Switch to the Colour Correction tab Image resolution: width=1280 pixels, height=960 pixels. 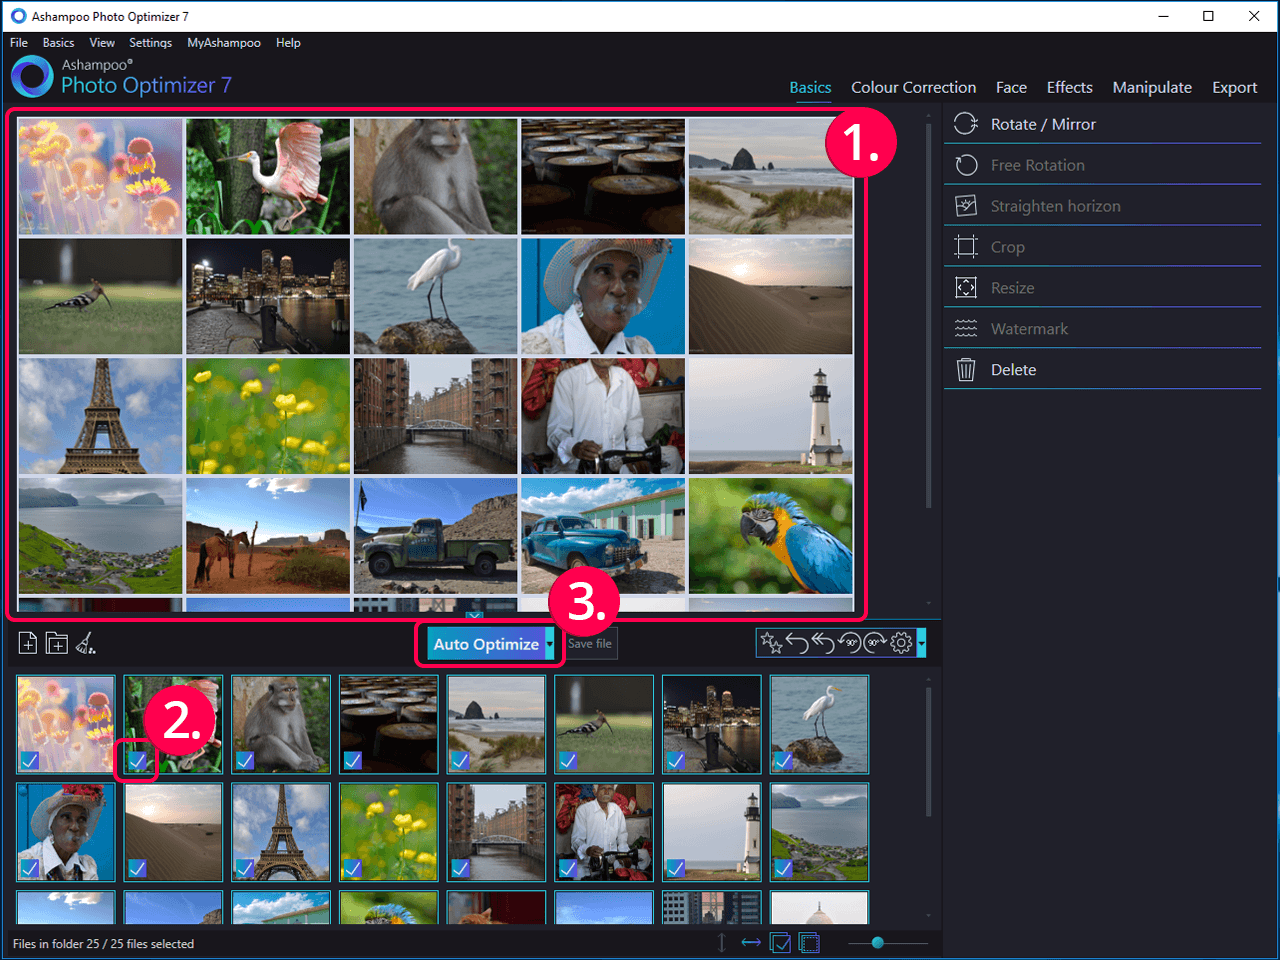913,88
